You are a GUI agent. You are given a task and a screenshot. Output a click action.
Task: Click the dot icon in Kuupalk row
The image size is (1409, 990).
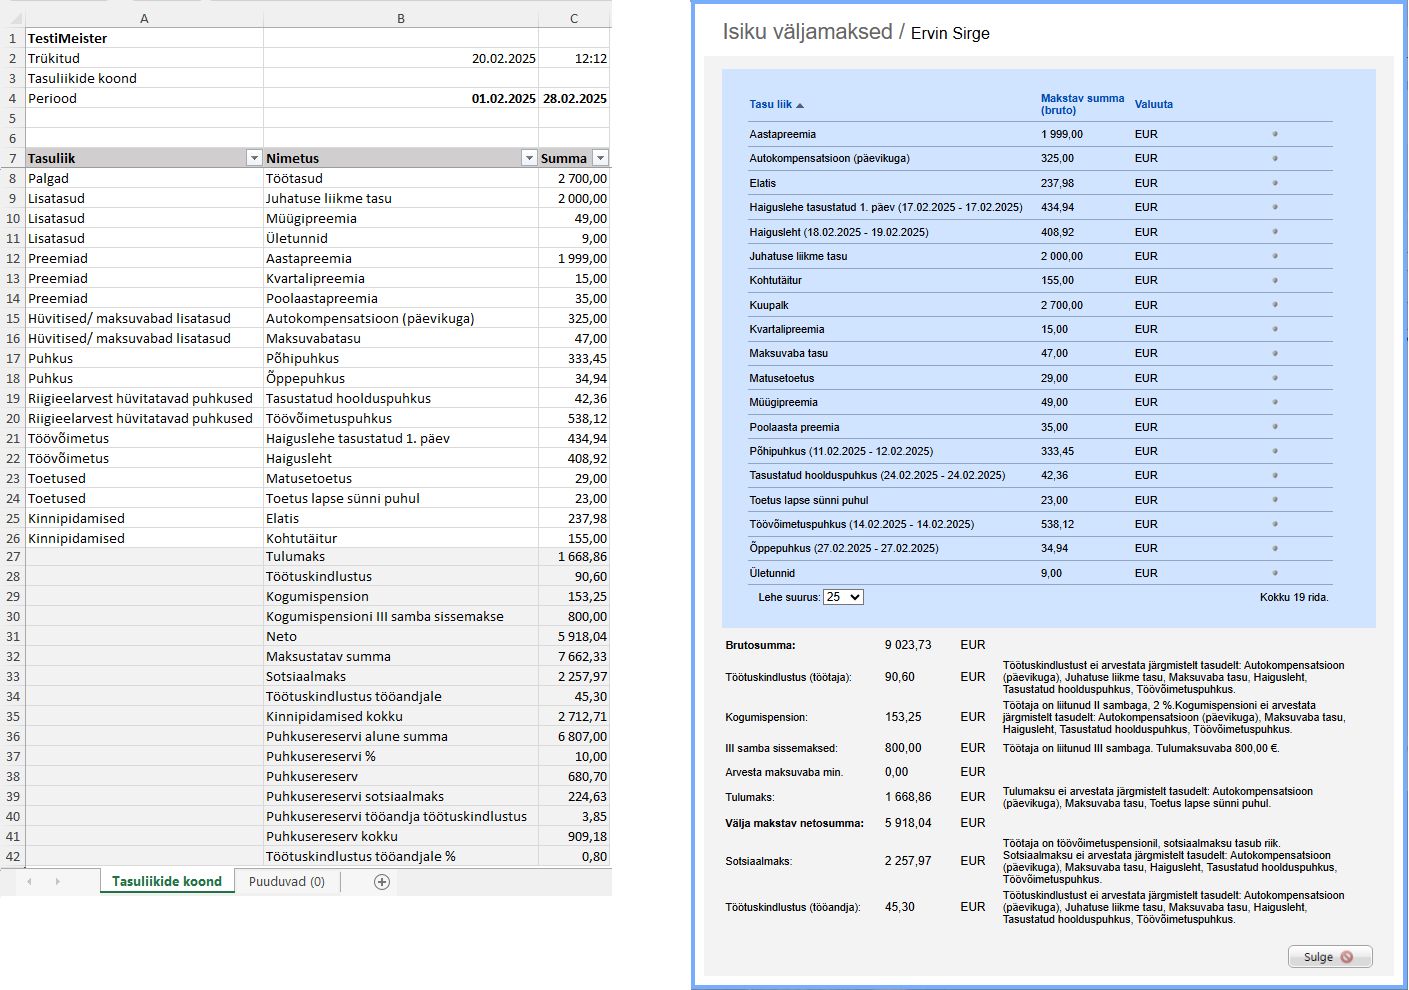[x=1275, y=305]
